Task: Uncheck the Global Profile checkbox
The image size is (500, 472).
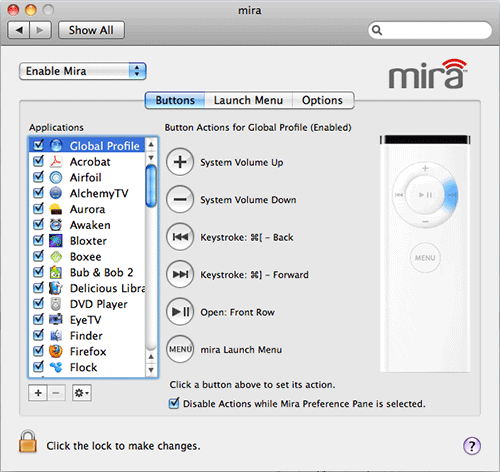Action: (x=39, y=145)
